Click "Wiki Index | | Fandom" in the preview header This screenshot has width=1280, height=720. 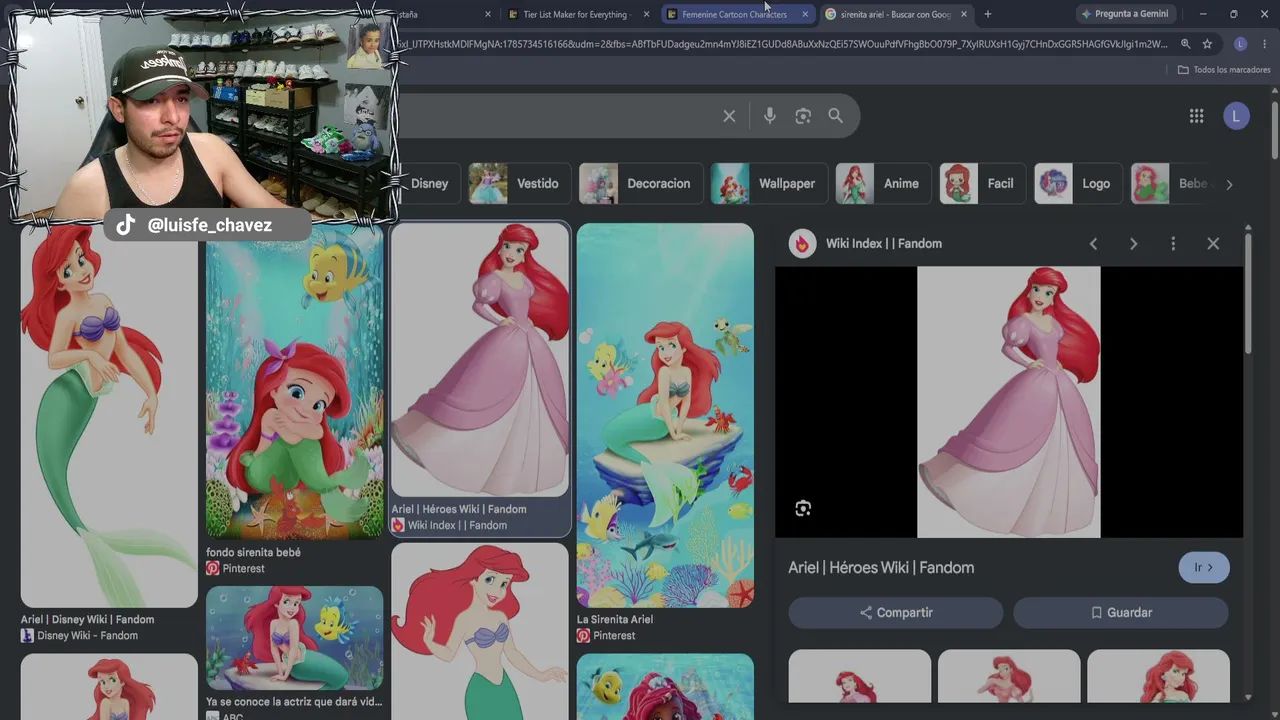click(884, 244)
